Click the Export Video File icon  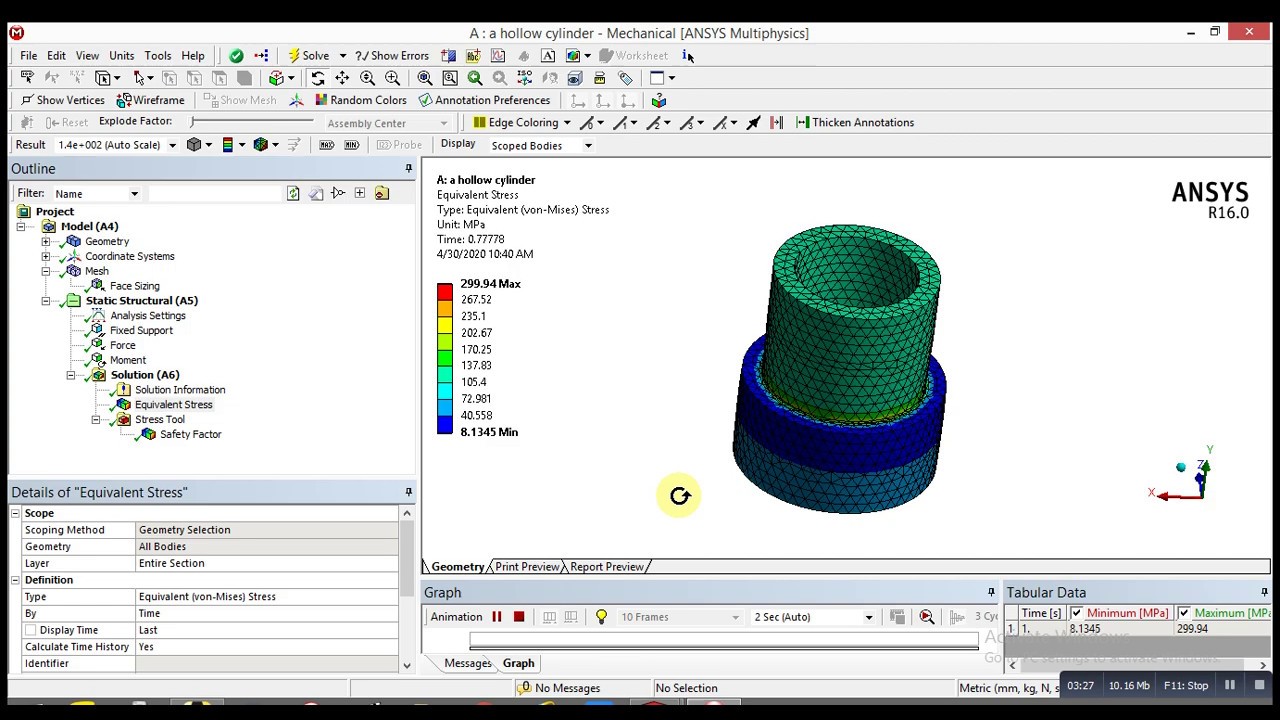(897, 617)
